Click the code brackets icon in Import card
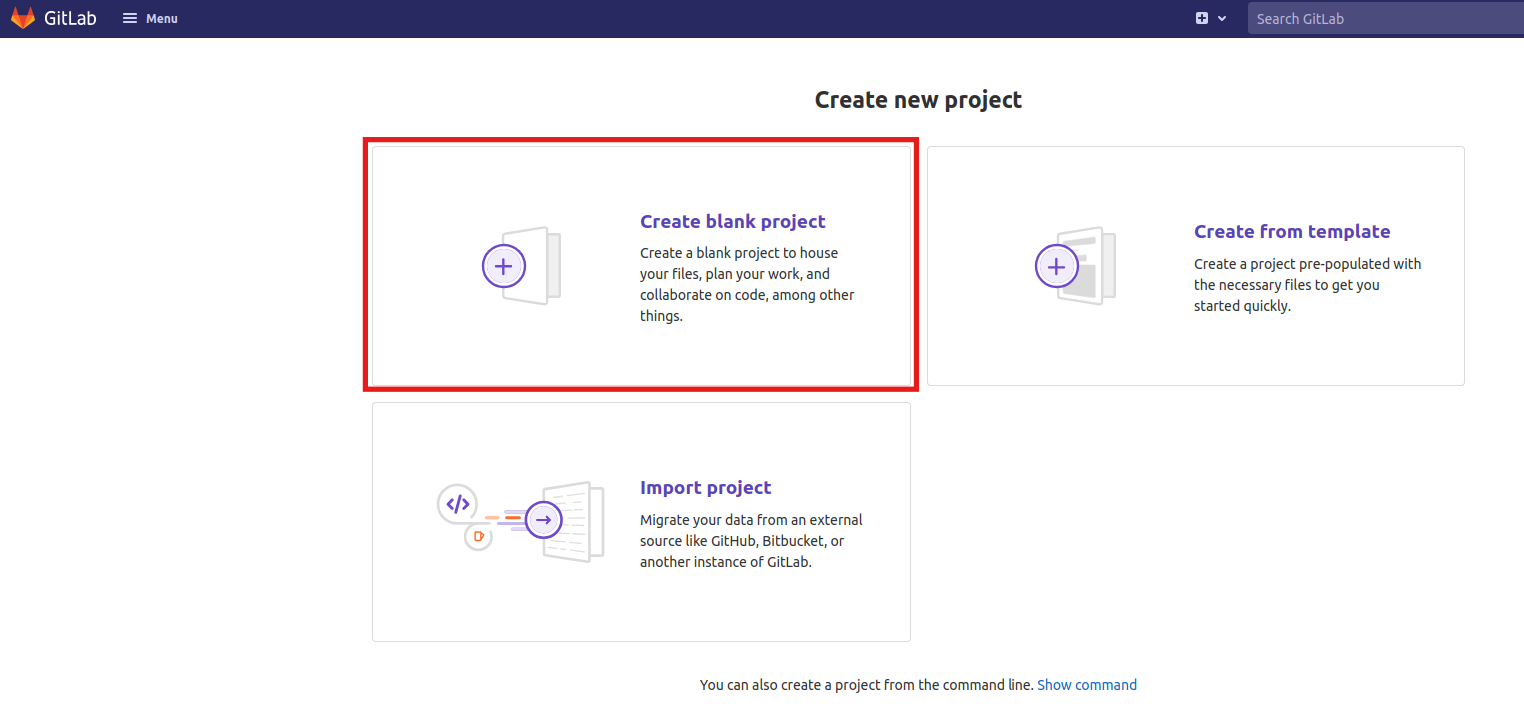 458,504
